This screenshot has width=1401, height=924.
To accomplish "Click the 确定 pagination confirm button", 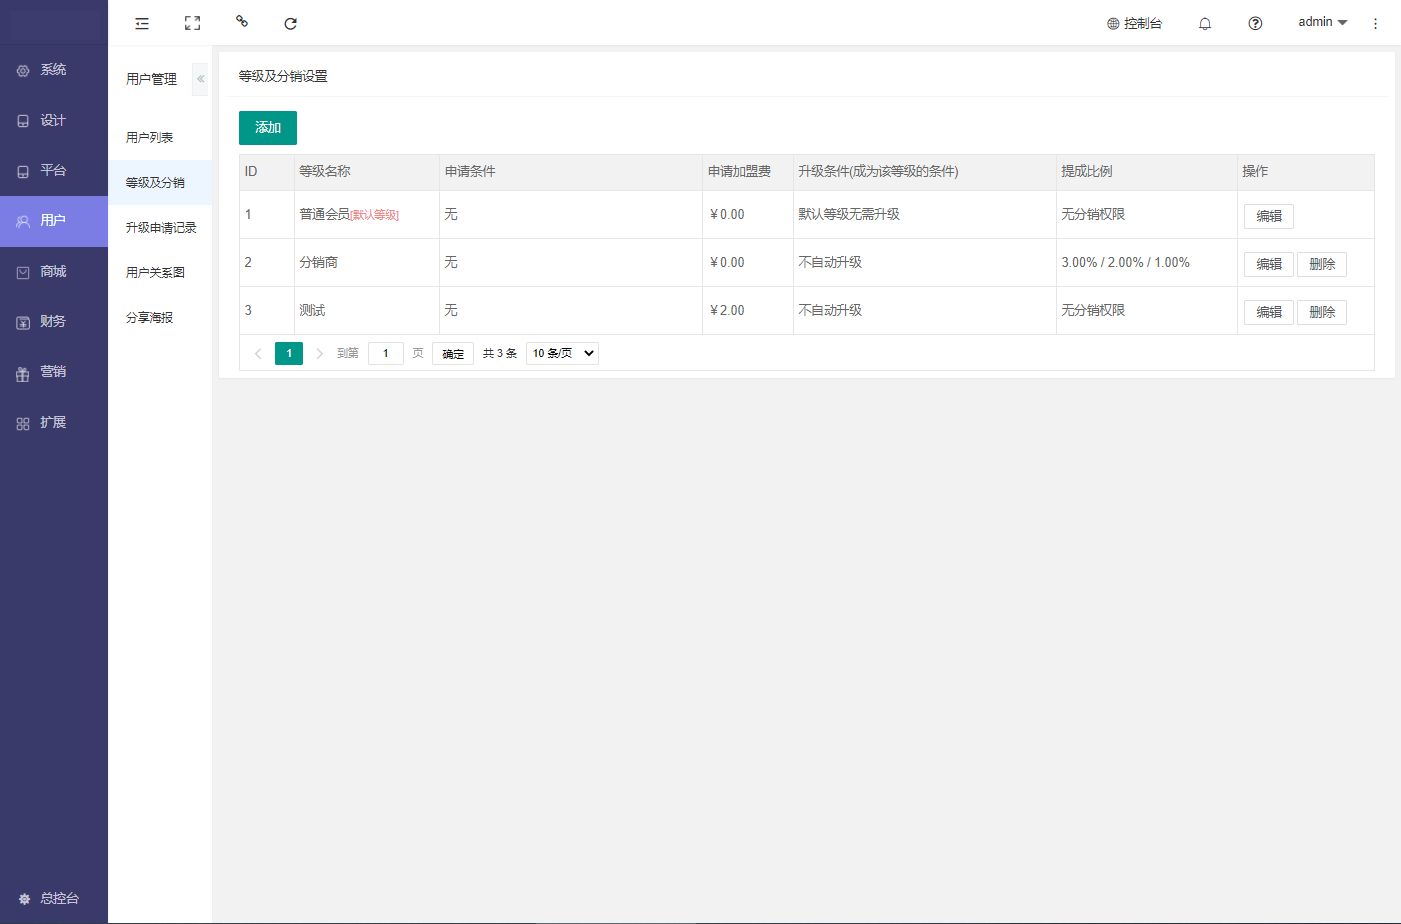I will coord(452,353).
